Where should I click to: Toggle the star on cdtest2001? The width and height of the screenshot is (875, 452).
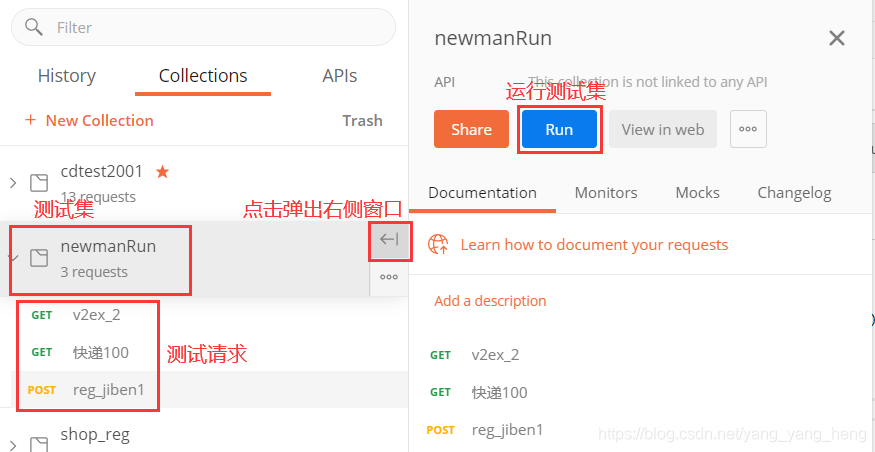(162, 171)
